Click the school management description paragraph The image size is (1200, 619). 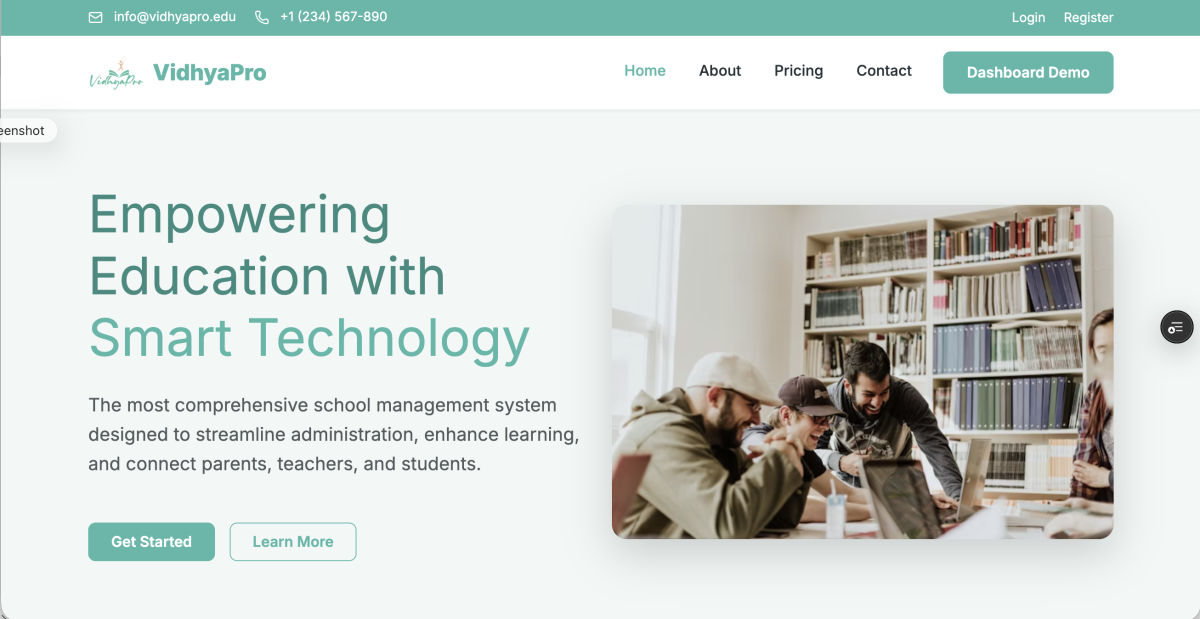[334, 435]
